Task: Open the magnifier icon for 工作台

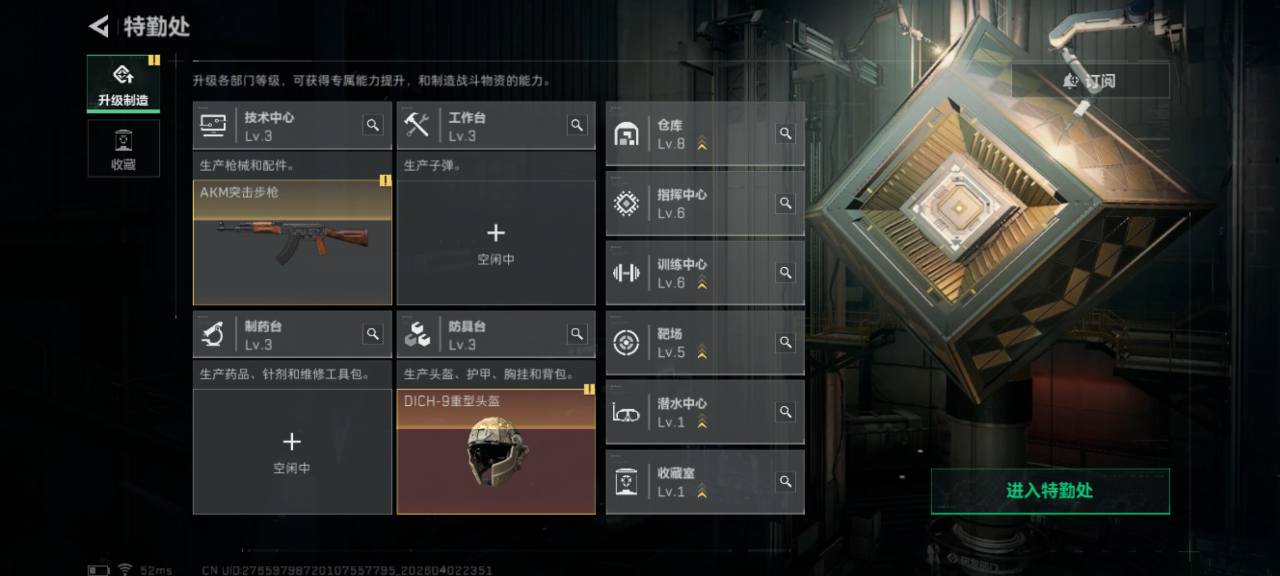Action: (x=577, y=125)
